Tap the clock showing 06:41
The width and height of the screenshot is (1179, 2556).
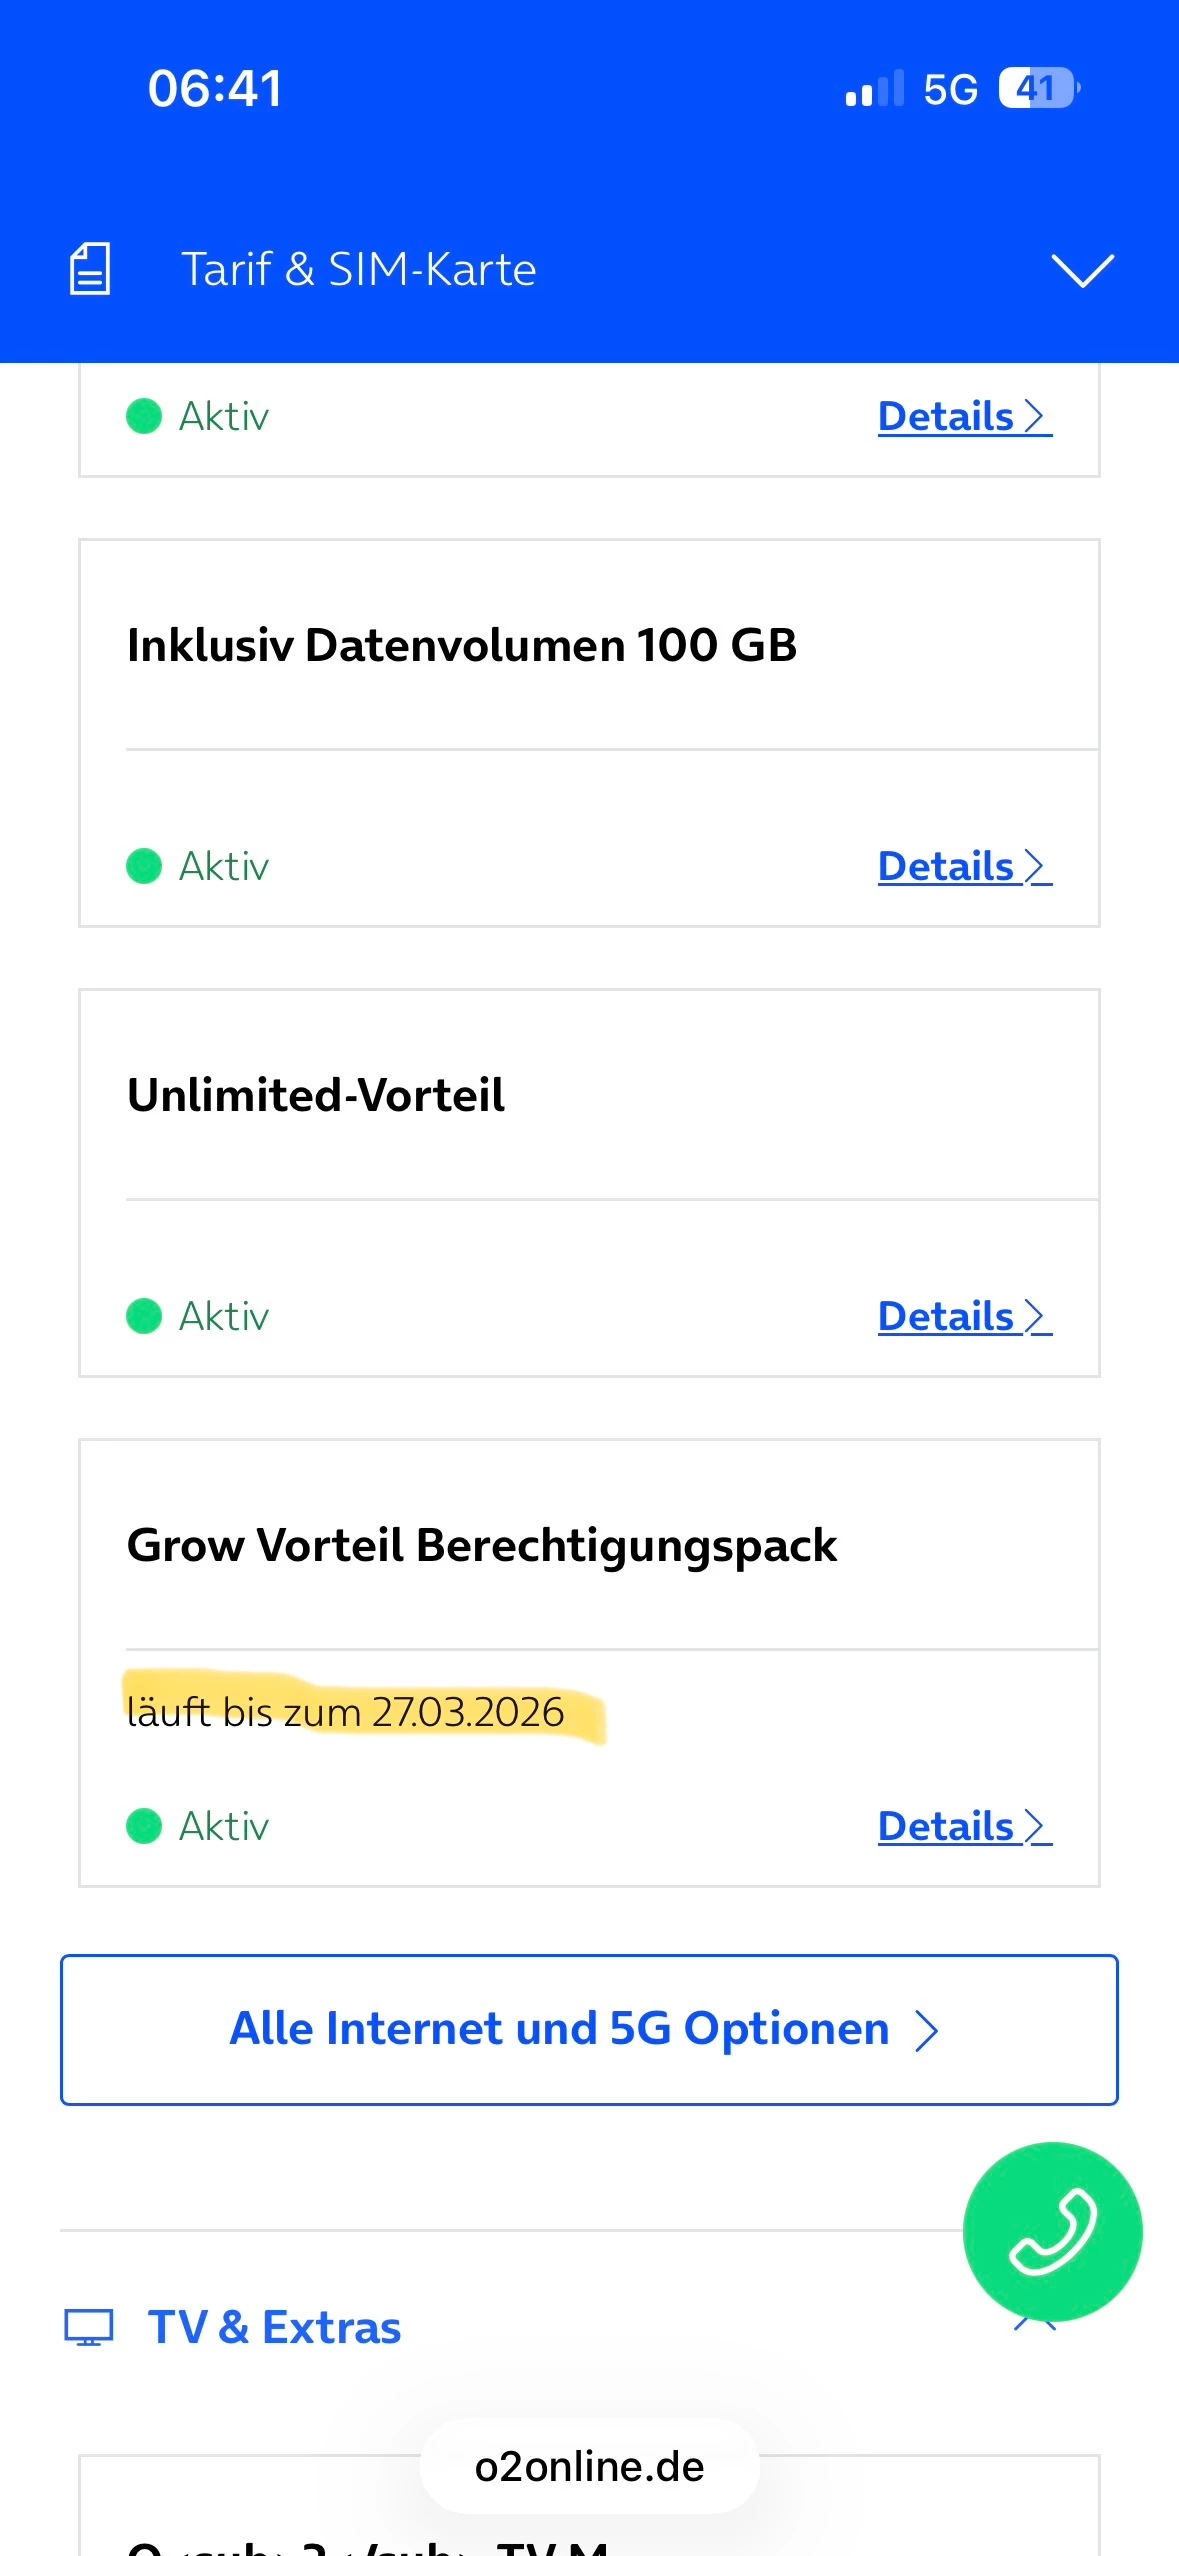click(215, 88)
